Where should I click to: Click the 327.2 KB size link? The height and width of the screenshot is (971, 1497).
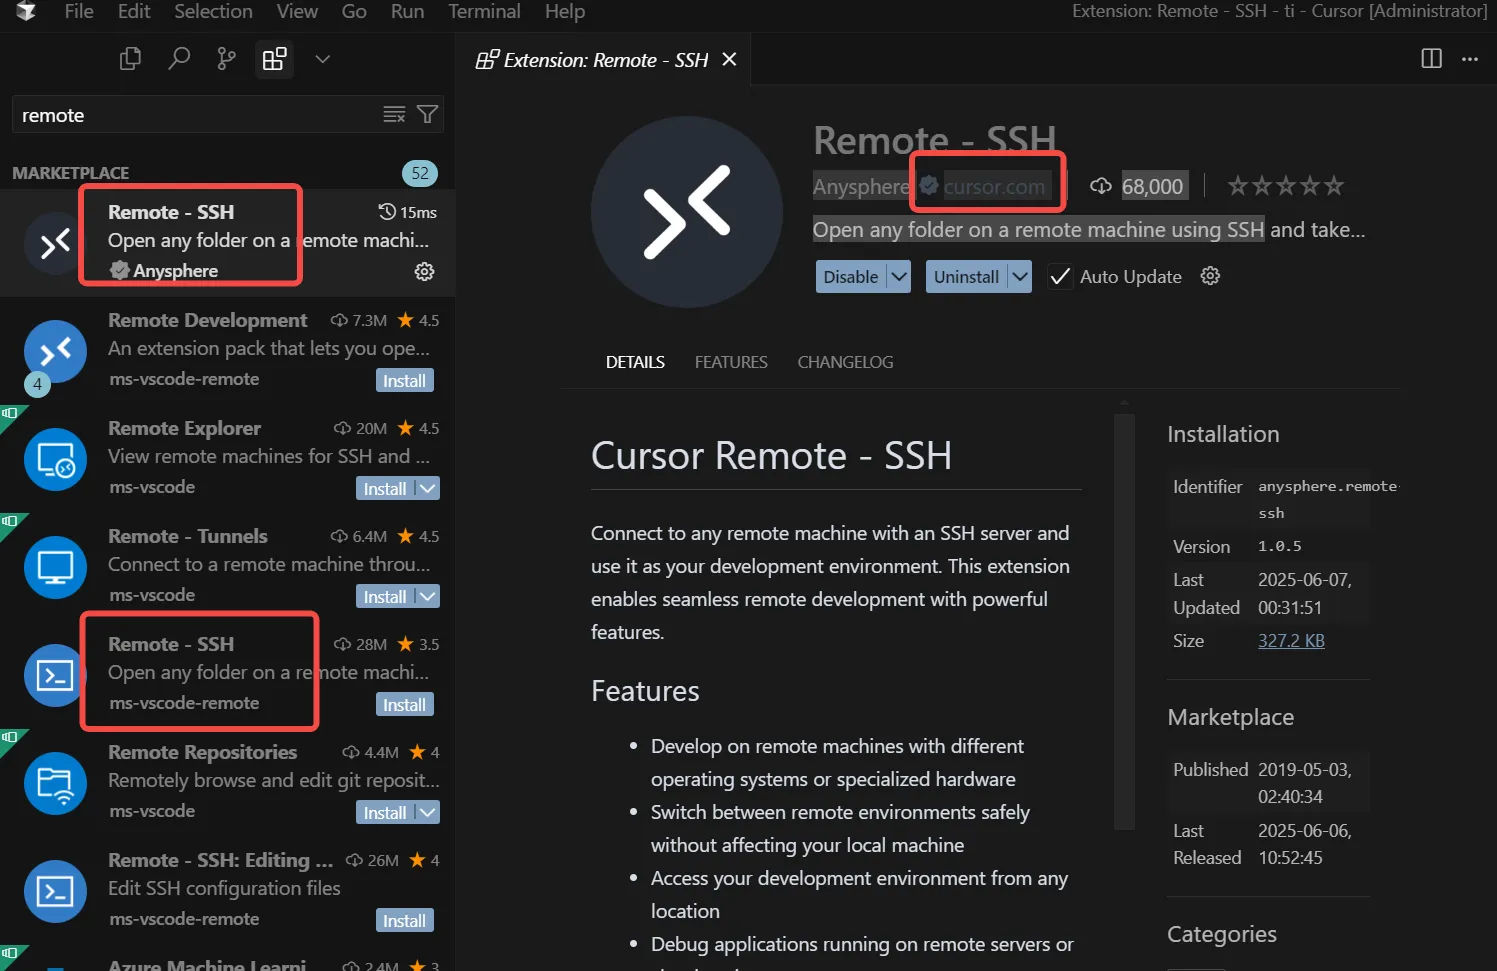click(x=1291, y=641)
